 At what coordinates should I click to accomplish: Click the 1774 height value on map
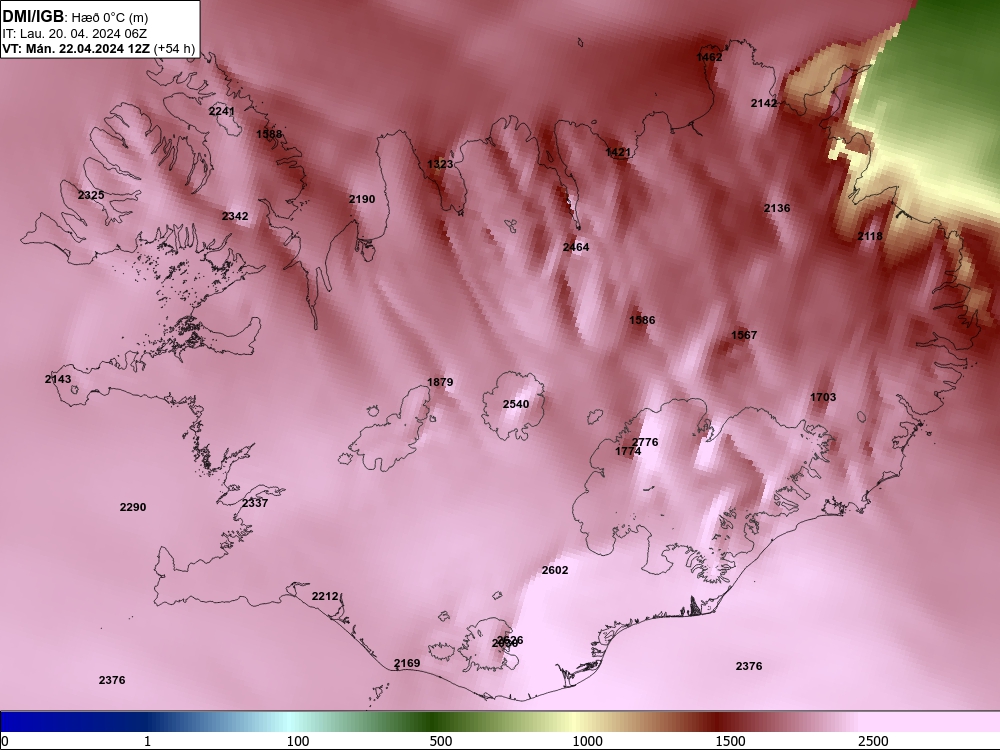point(628,452)
